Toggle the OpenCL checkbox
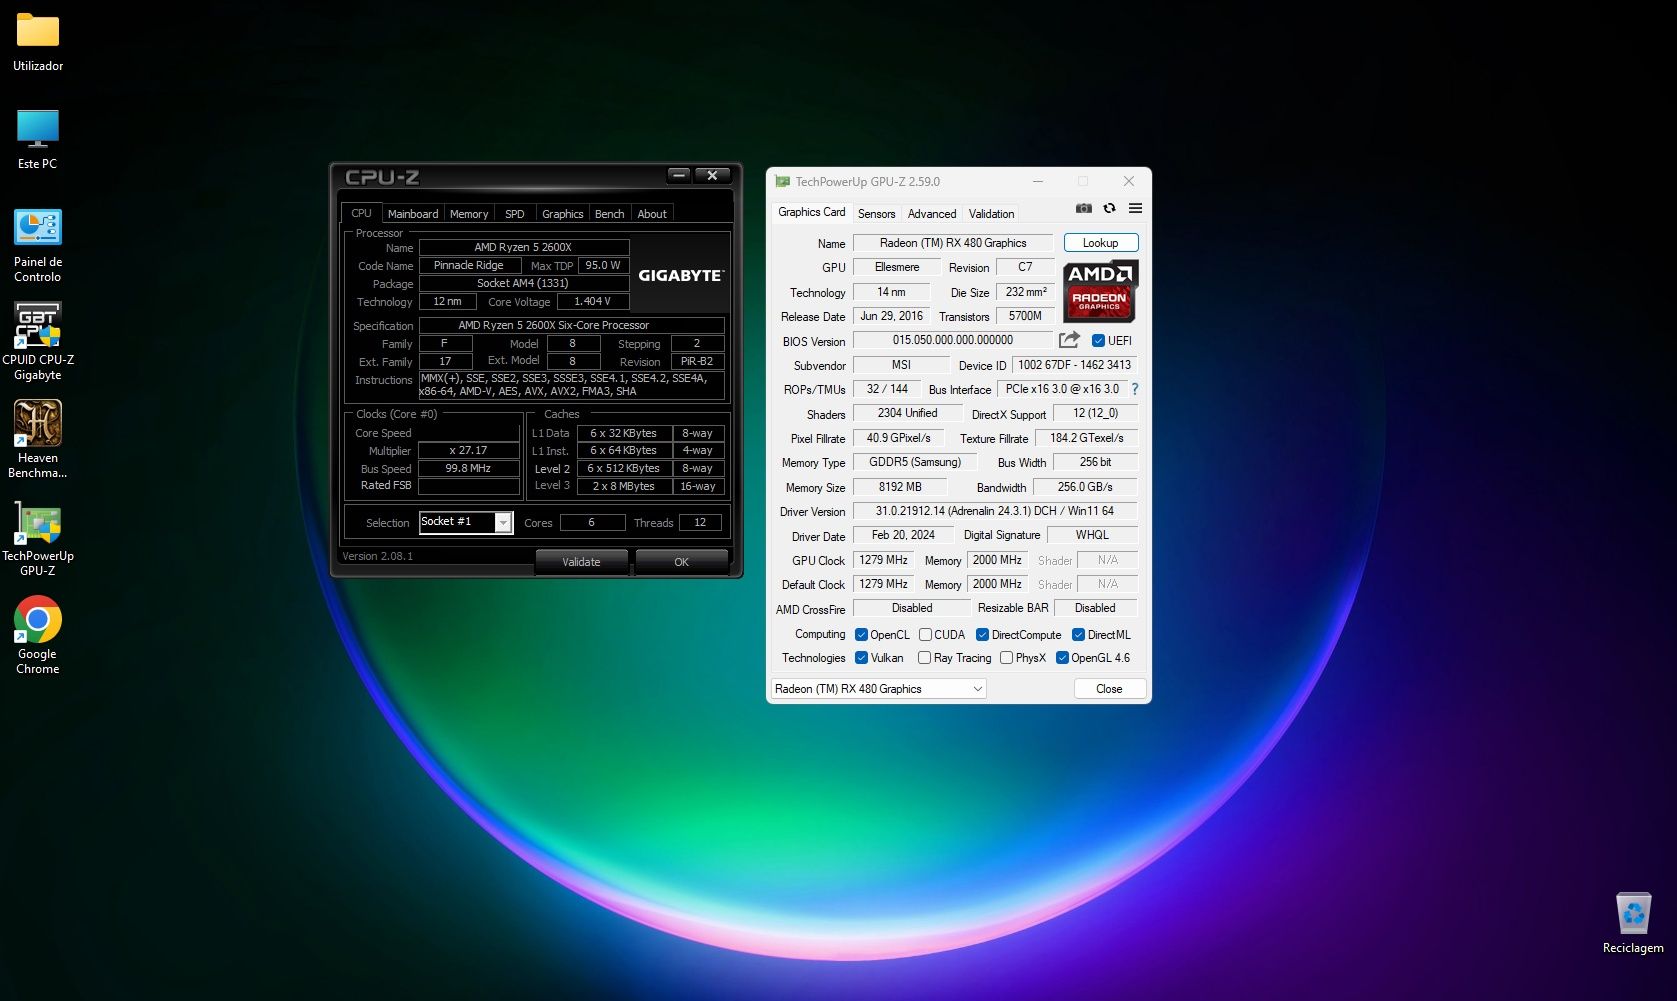Image resolution: width=1677 pixels, height=1001 pixels. 861,634
